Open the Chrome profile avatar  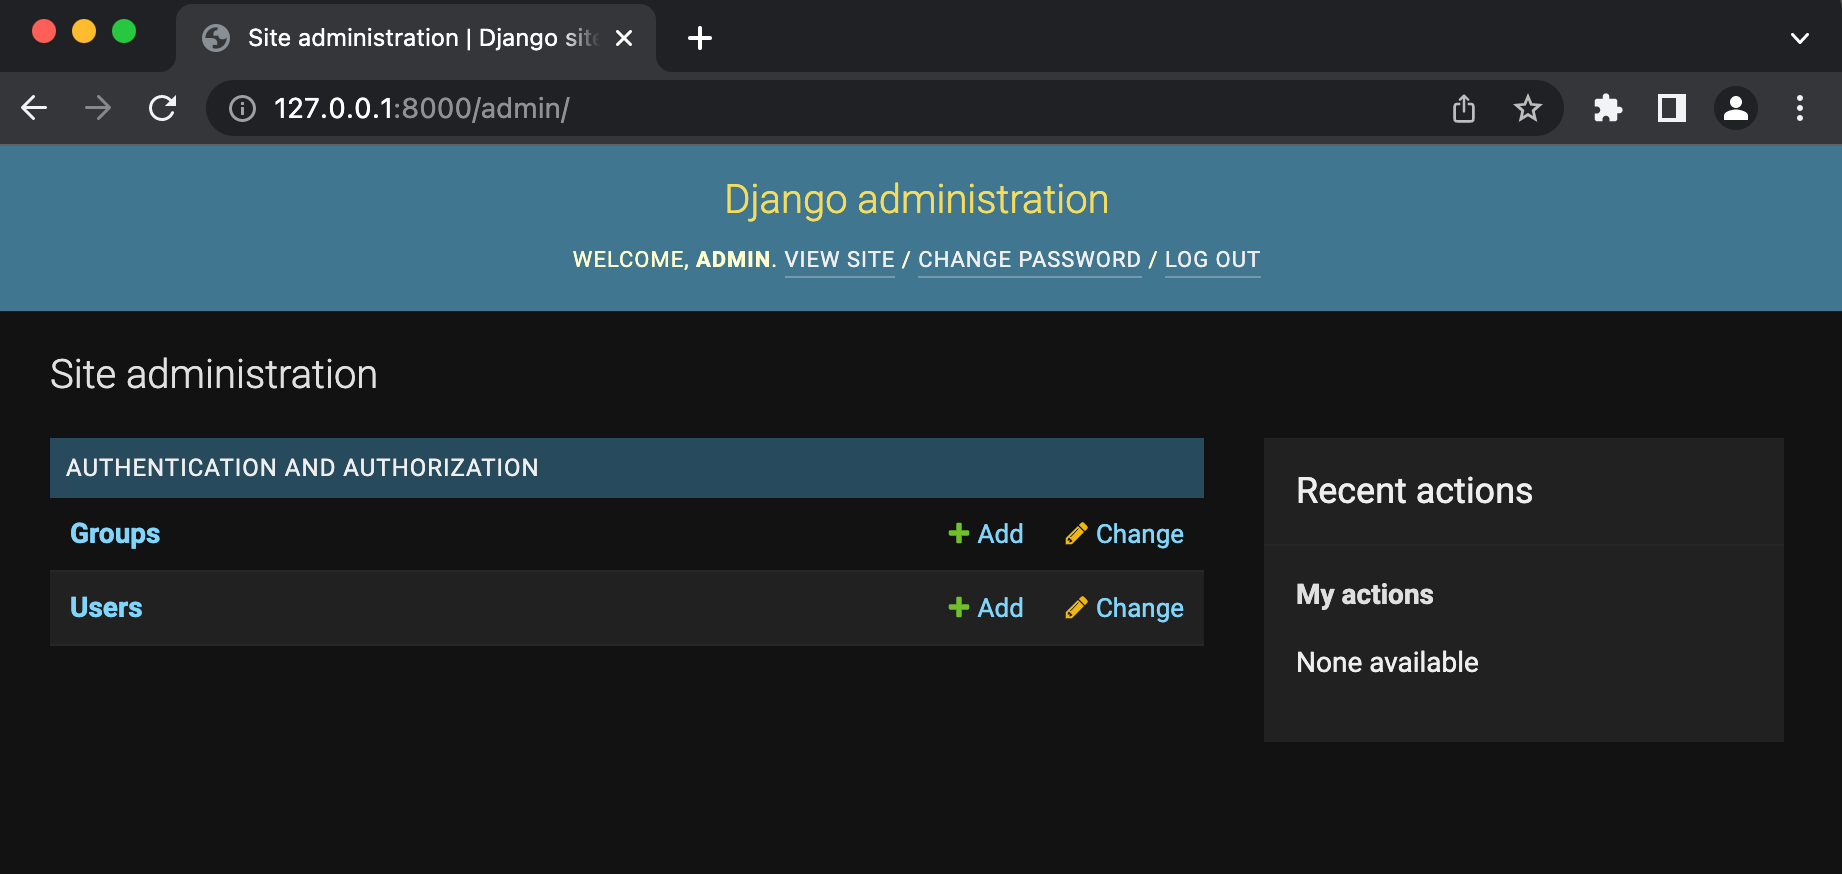click(x=1736, y=108)
